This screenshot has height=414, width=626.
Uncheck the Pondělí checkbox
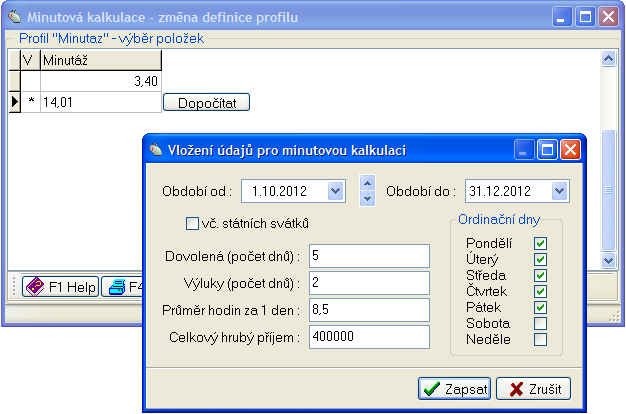541,243
